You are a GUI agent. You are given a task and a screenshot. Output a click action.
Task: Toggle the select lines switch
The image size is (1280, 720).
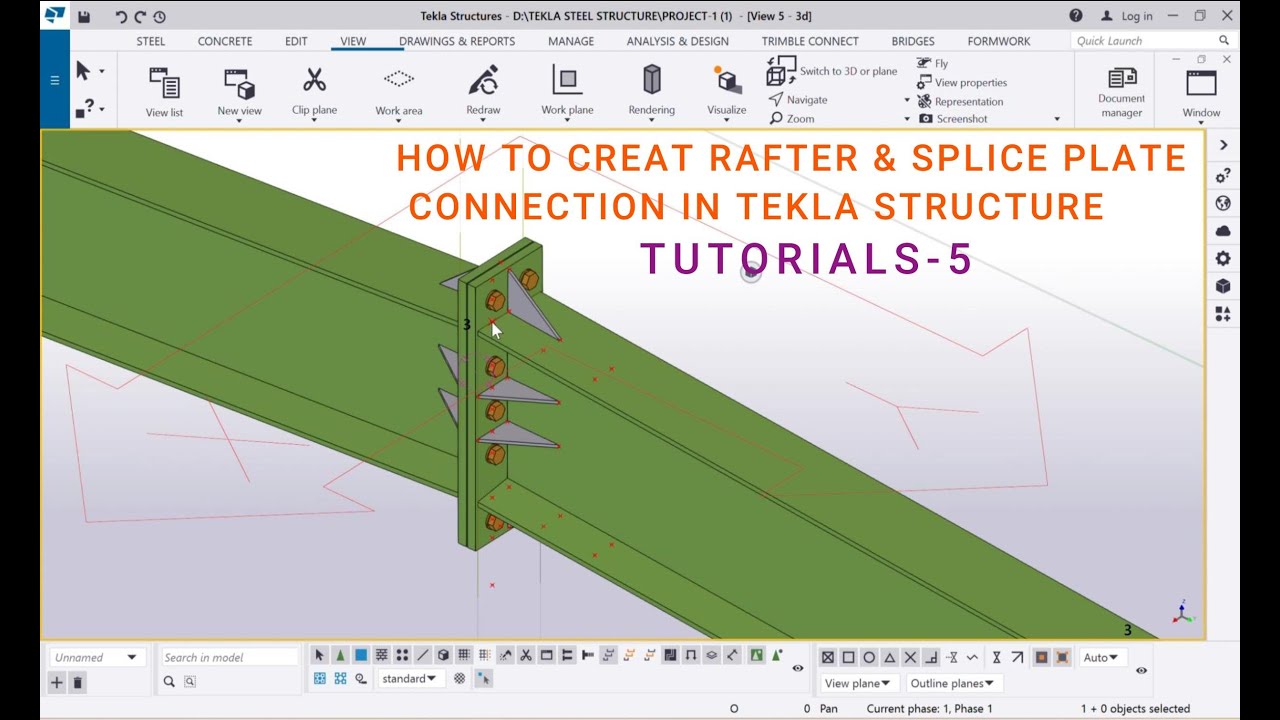coord(423,655)
